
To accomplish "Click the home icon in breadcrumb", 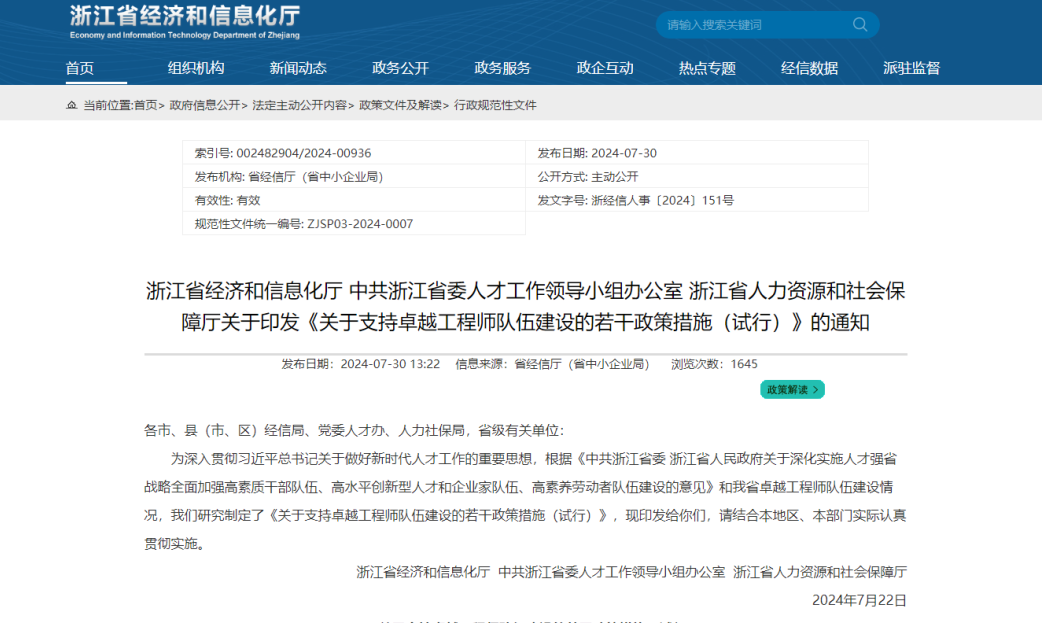I will (x=71, y=105).
